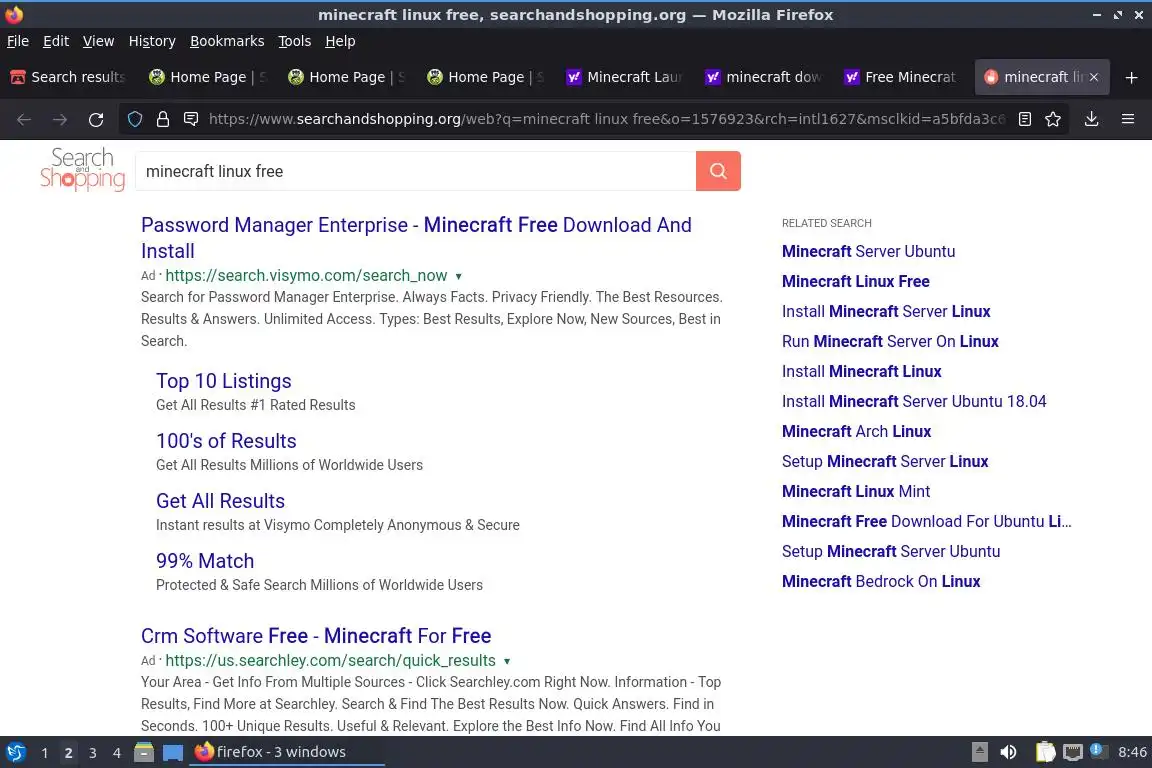
Task: Select related search Minecraft Linux Free
Action: [x=856, y=281]
